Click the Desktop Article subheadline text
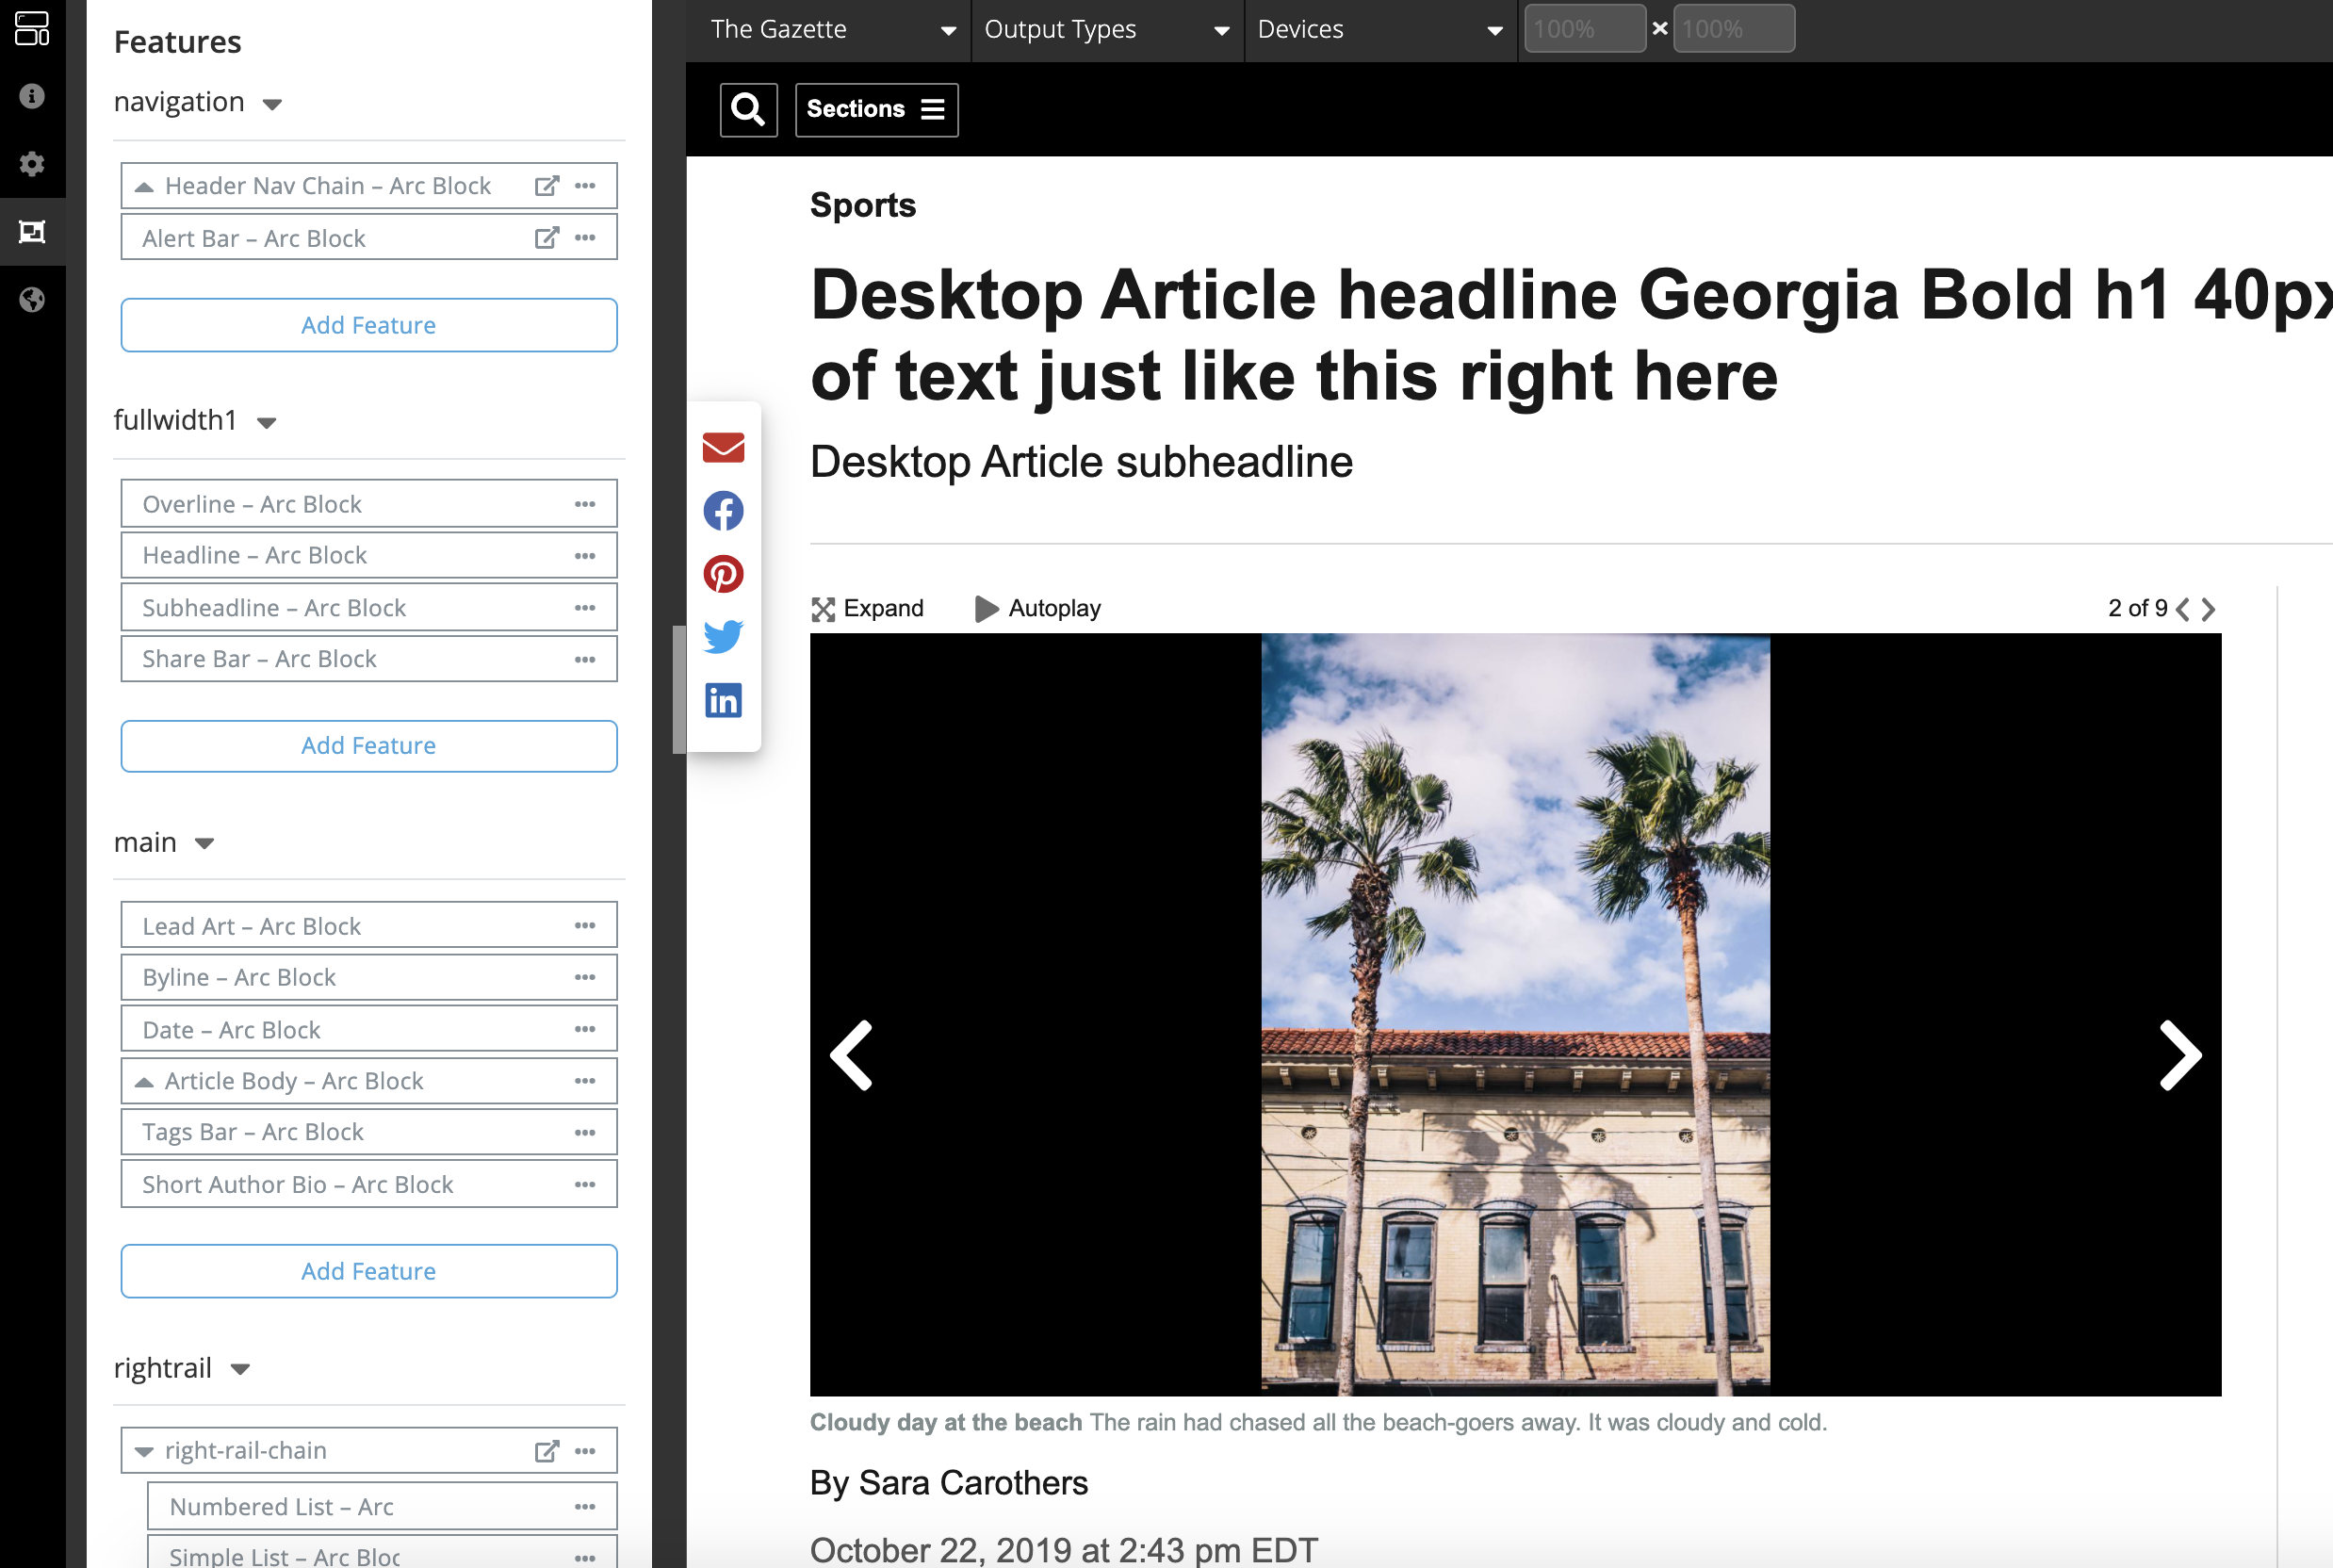Viewport: 2333px width, 1568px height. pos(1081,462)
